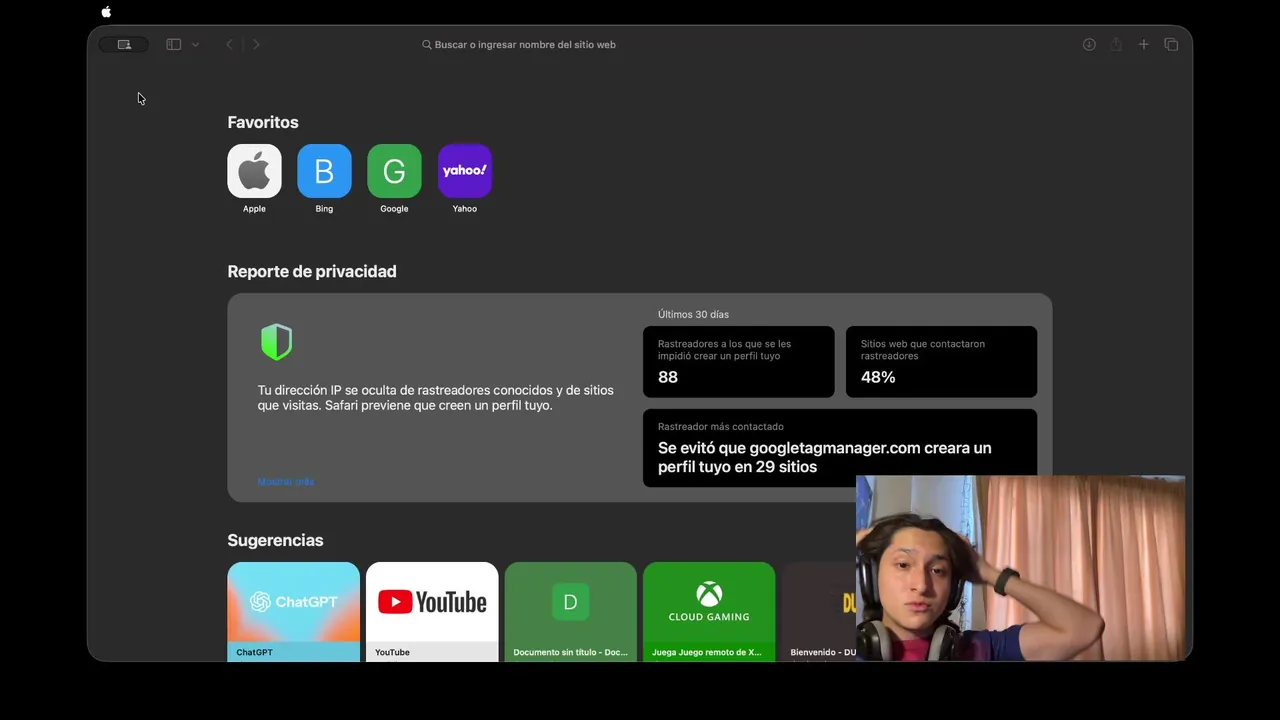Screen dimensions: 1280x720
Task: Click the 'Tu dirección IP se oculta' text
Action: click(435, 398)
